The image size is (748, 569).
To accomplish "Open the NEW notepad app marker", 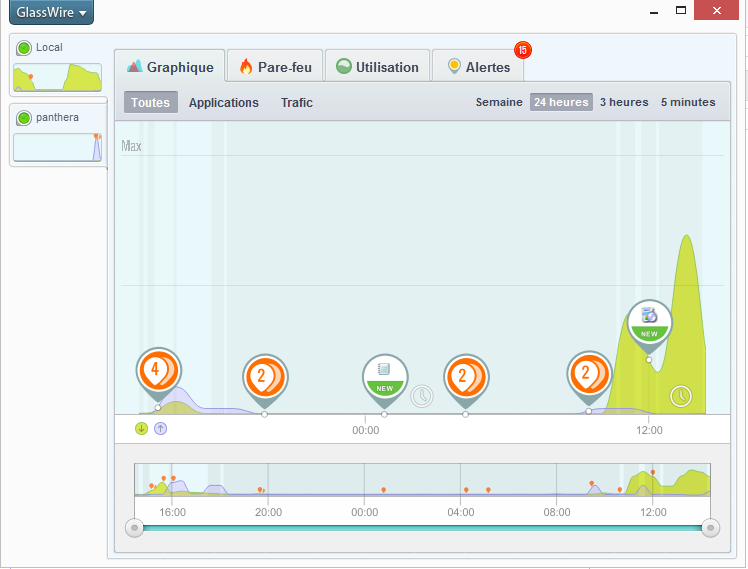I will coord(385,378).
